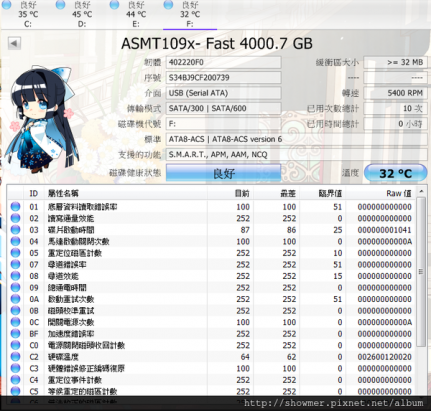The width and height of the screenshot is (431, 411).
Task: Click features field S.M.A.R.T., APM, AAM, NCQ
Action: (297, 154)
